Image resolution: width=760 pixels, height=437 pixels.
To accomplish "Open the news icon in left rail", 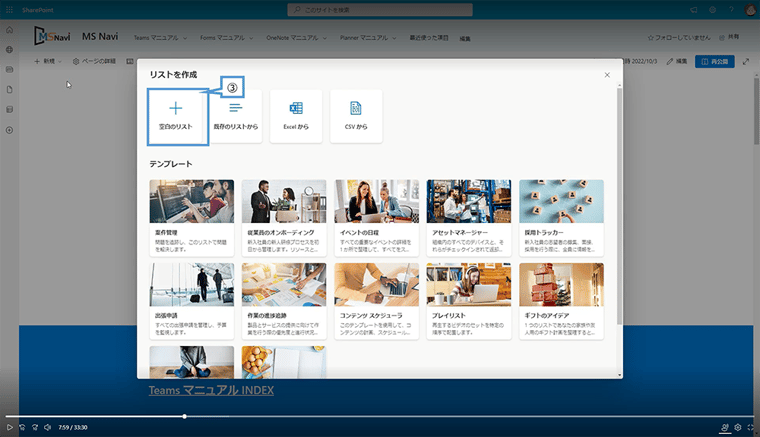I will coord(9,69).
